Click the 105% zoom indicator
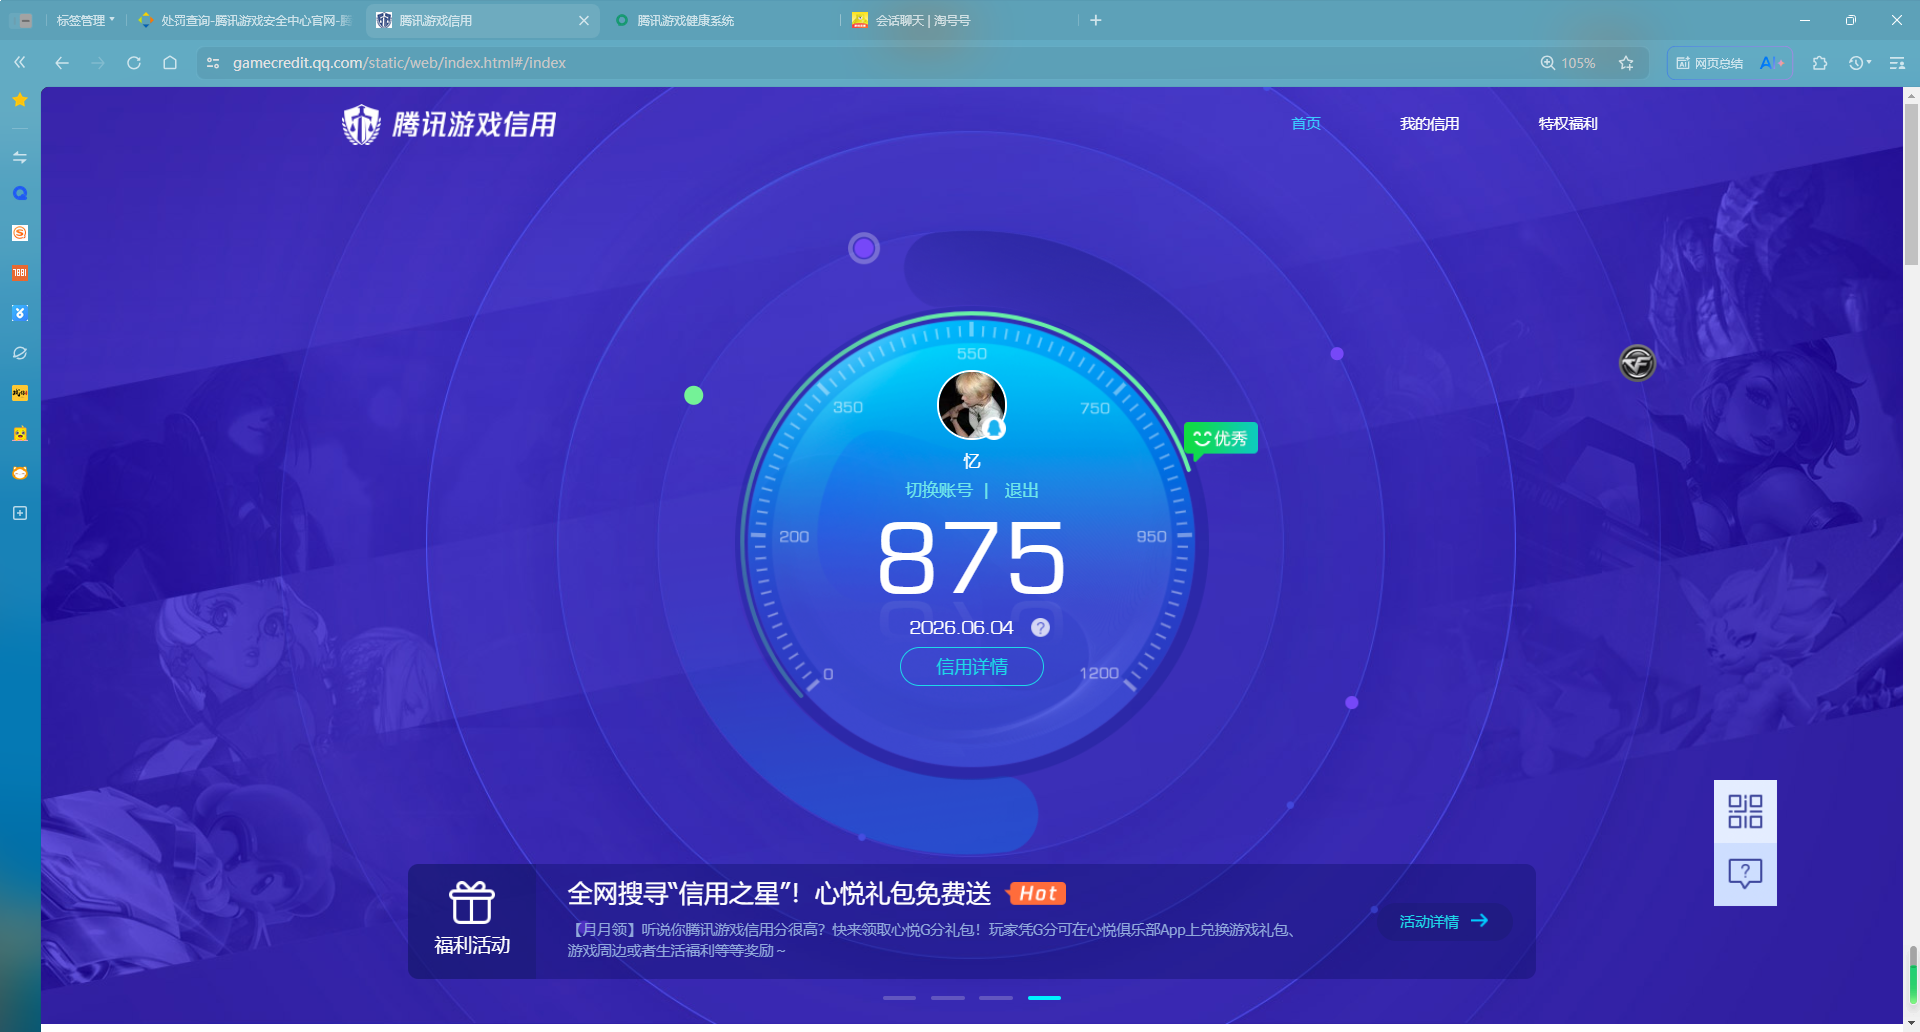 click(1568, 62)
